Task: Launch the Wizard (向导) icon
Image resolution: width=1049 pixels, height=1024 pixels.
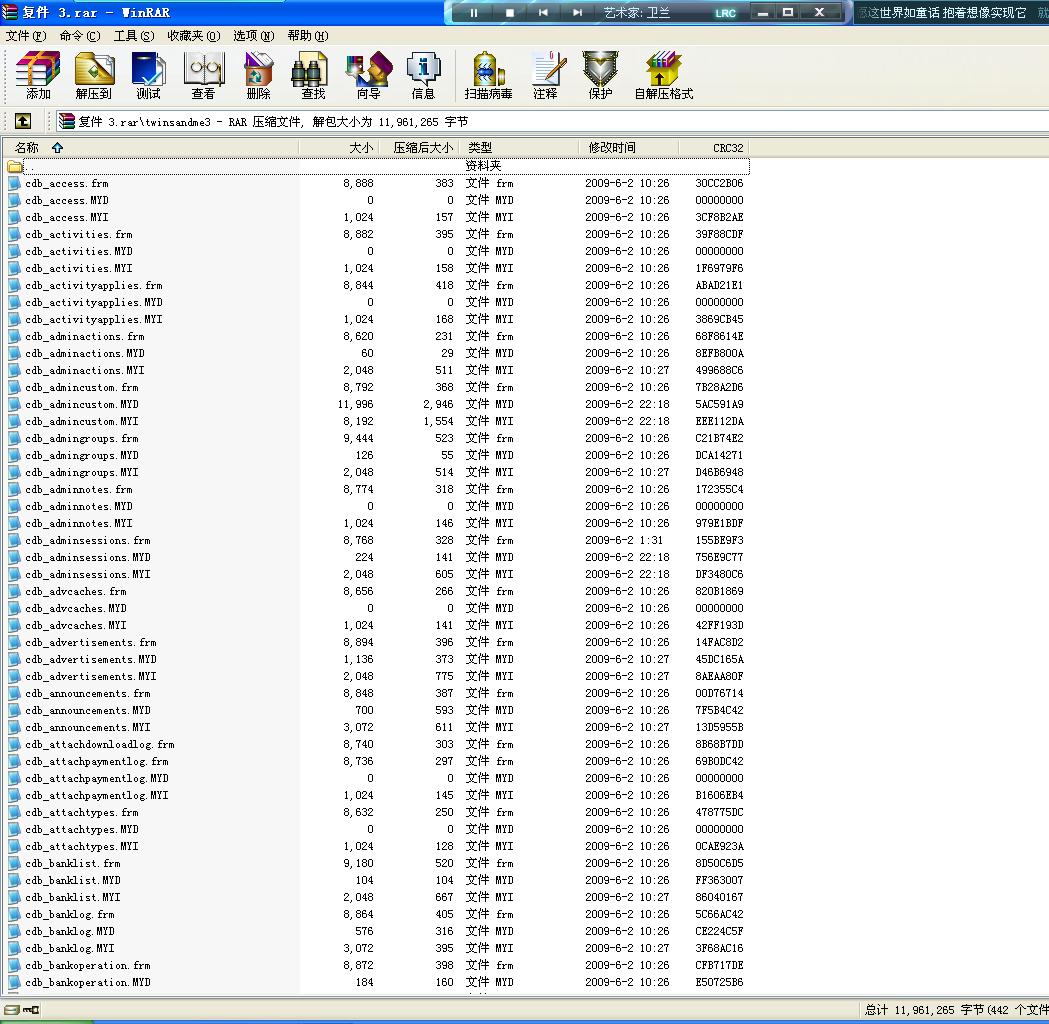Action: click(369, 75)
